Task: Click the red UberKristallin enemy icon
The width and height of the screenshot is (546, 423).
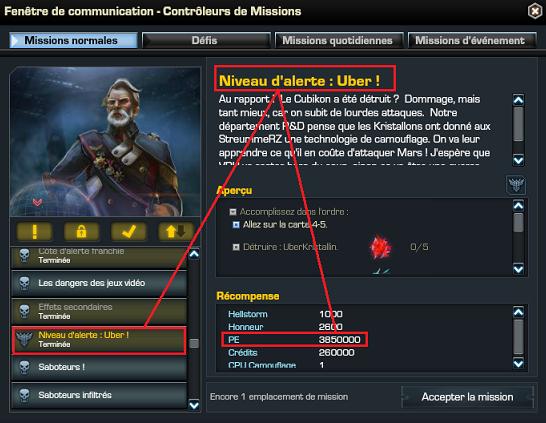Action: (380, 248)
